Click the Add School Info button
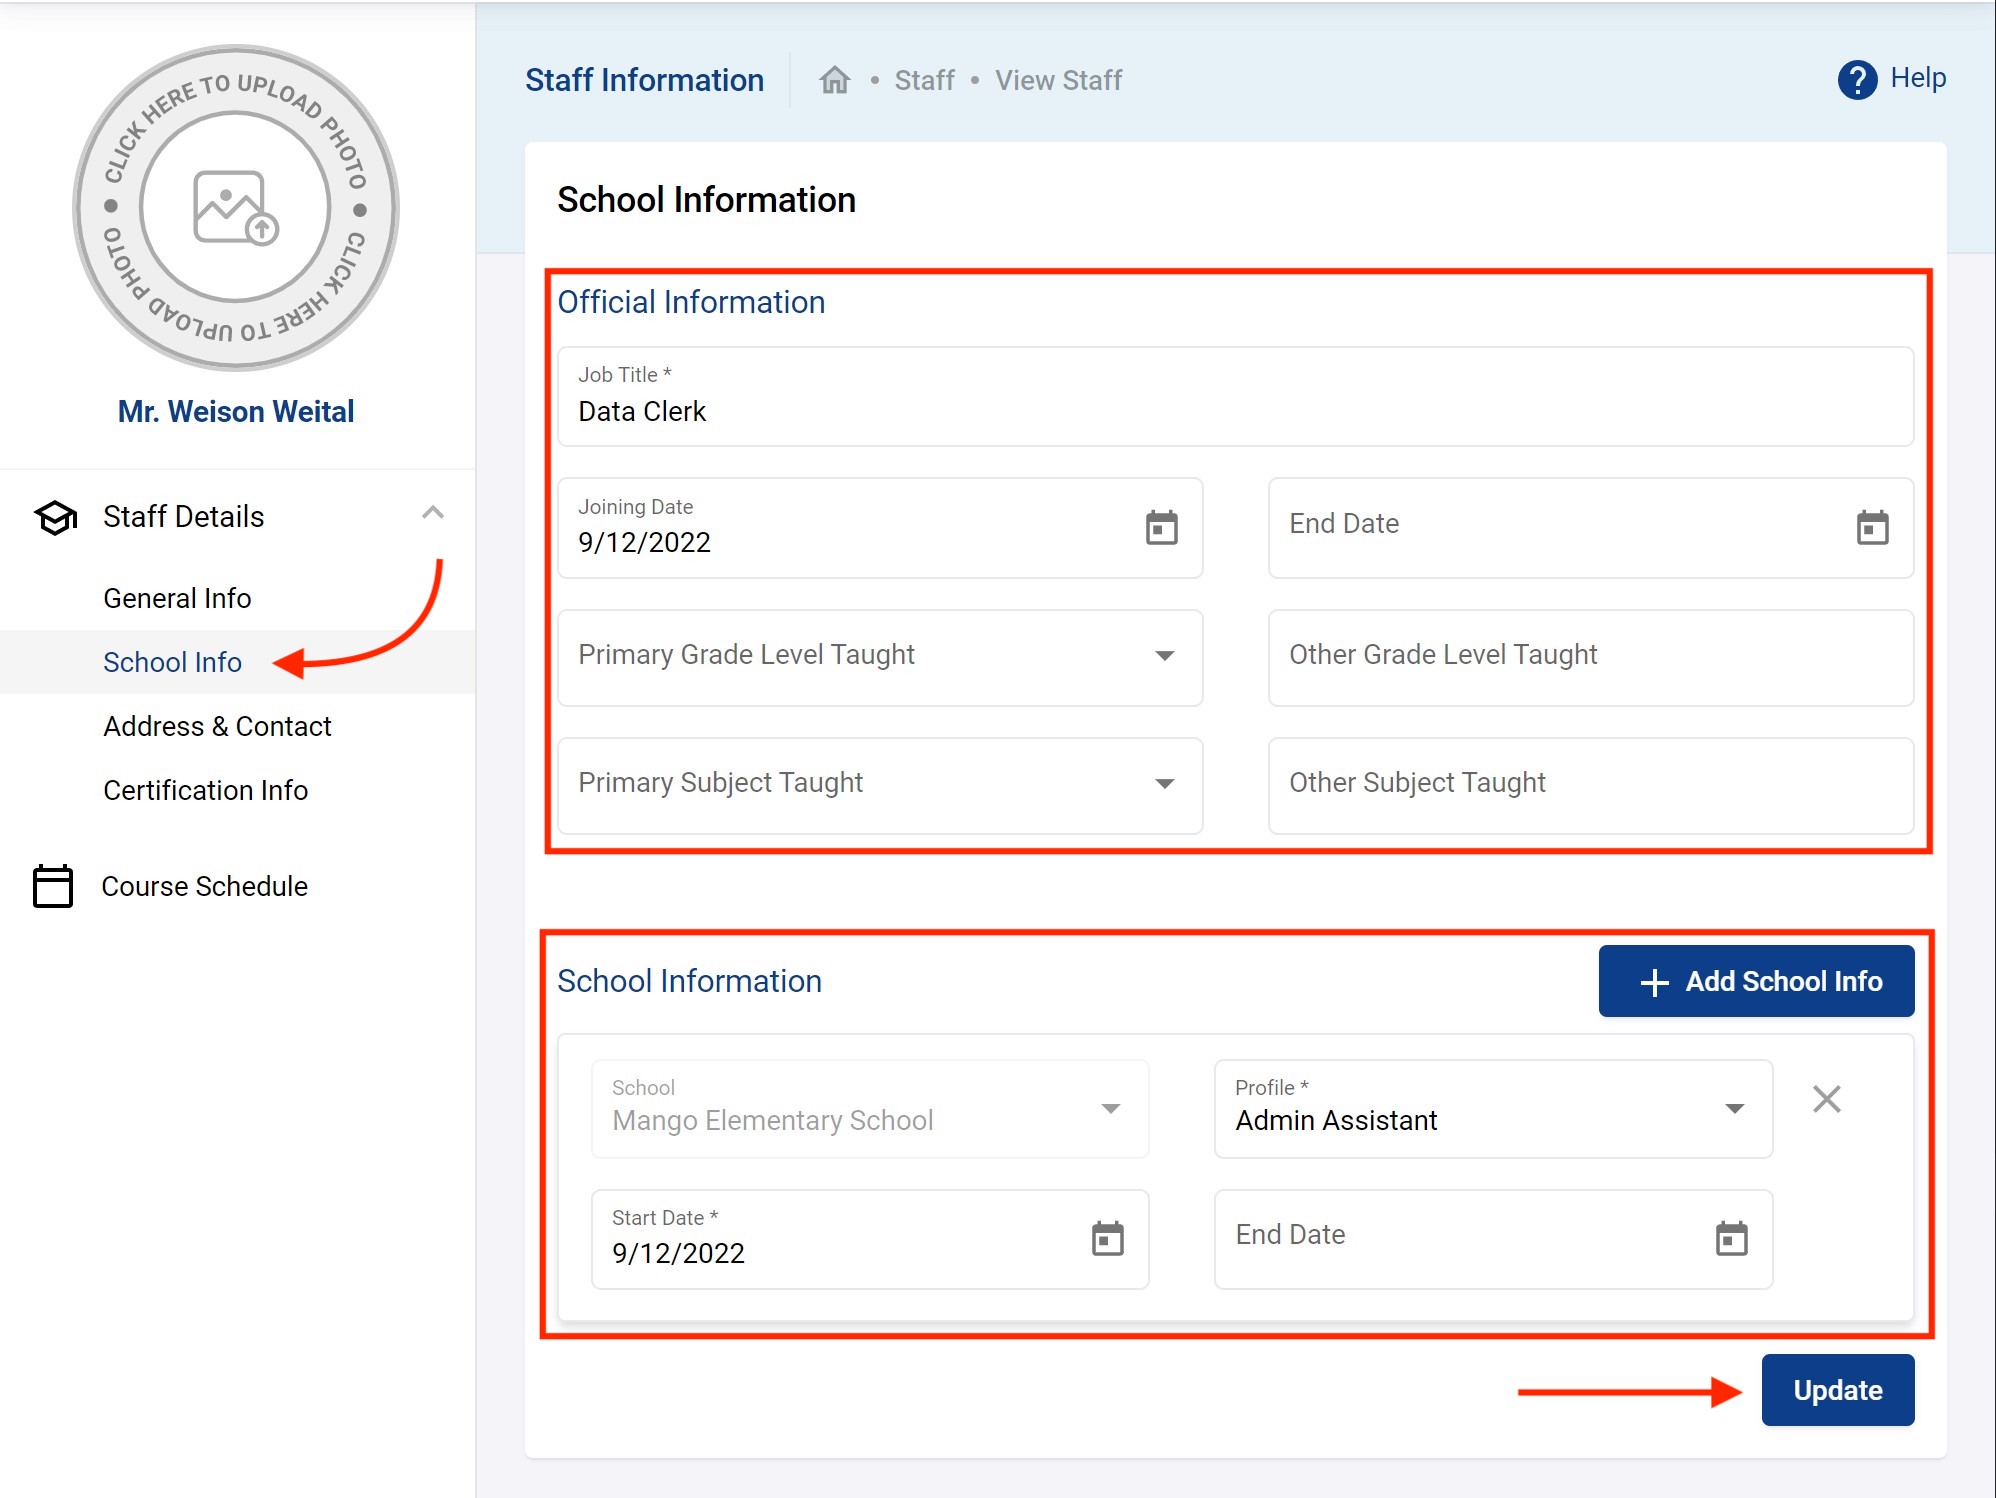Screen dimensions: 1996x1498 click(x=1756, y=981)
